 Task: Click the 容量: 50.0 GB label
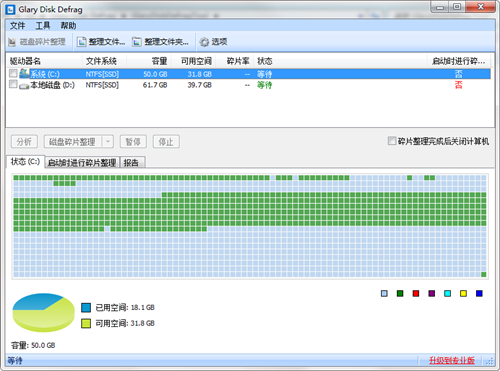tap(33, 345)
